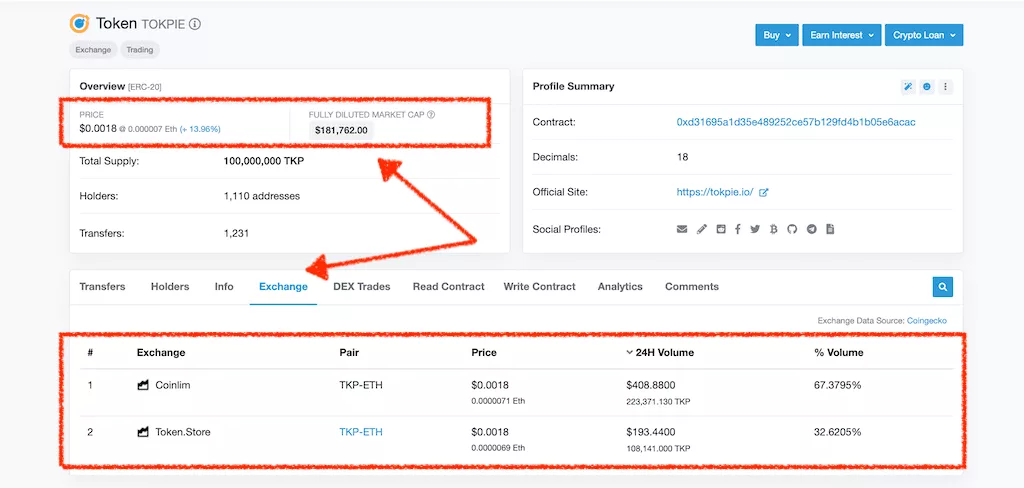Click the blue search magnifier button
Image resolution: width=1024 pixels, height=488 pixels.
coord(942,286)
